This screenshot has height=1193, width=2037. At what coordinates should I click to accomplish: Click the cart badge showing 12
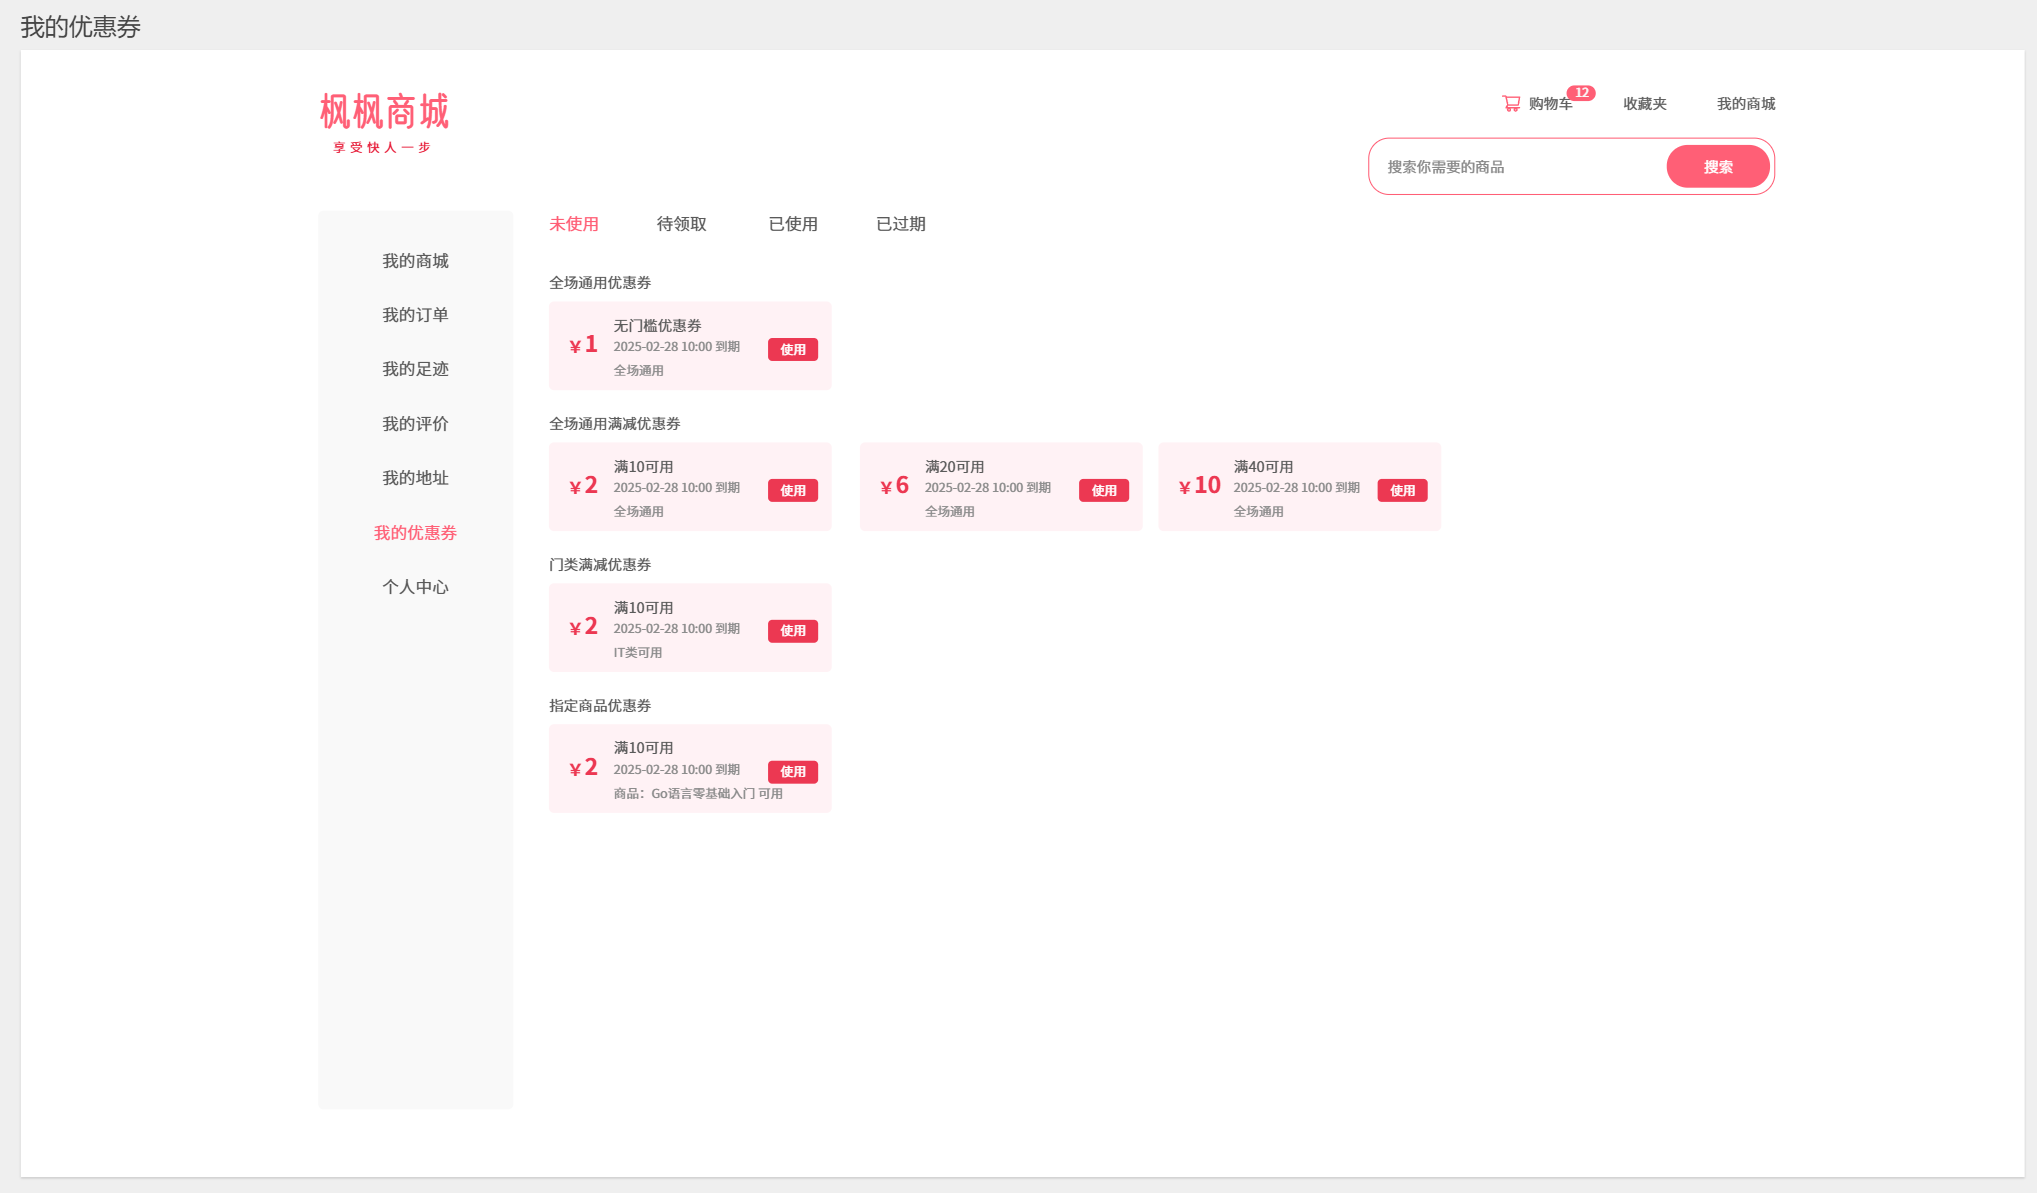(x=1581, y=93)
